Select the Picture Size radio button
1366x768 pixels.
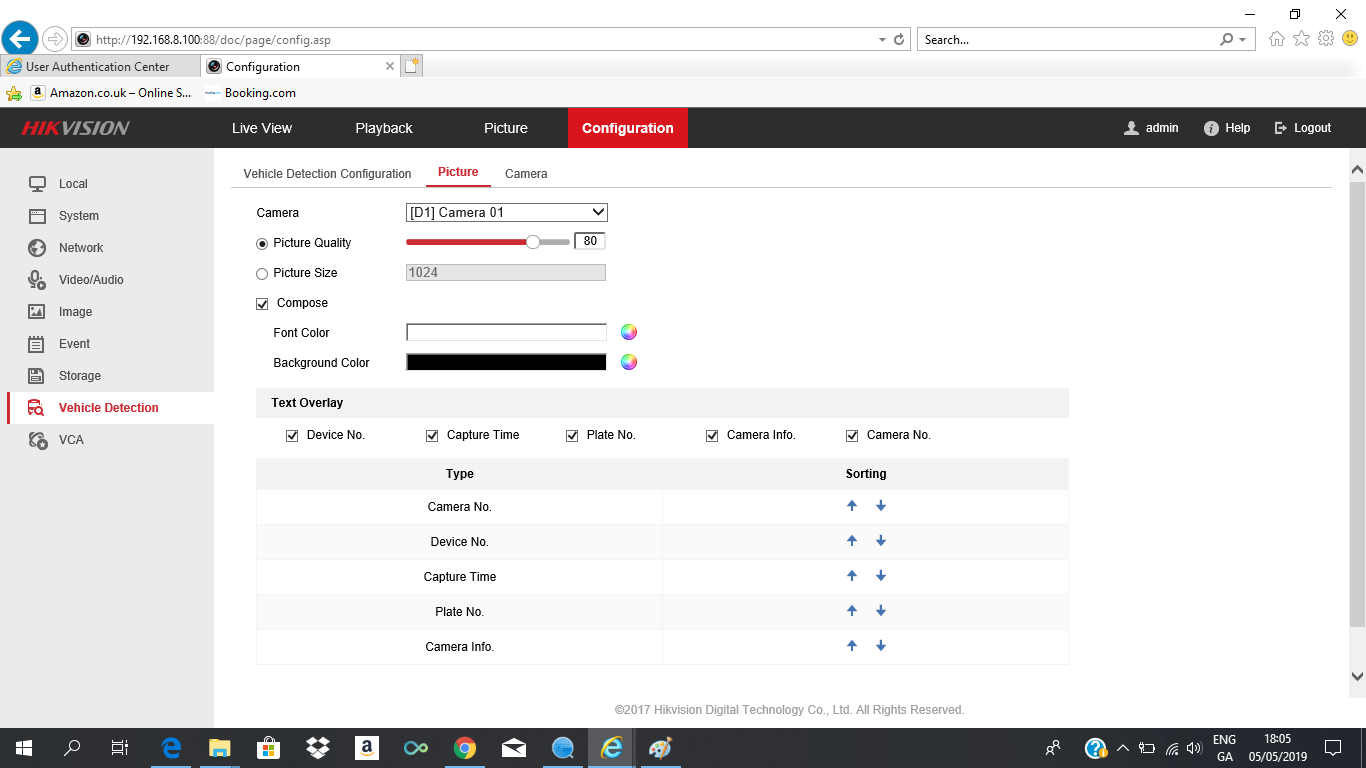(x=262, y=273)
